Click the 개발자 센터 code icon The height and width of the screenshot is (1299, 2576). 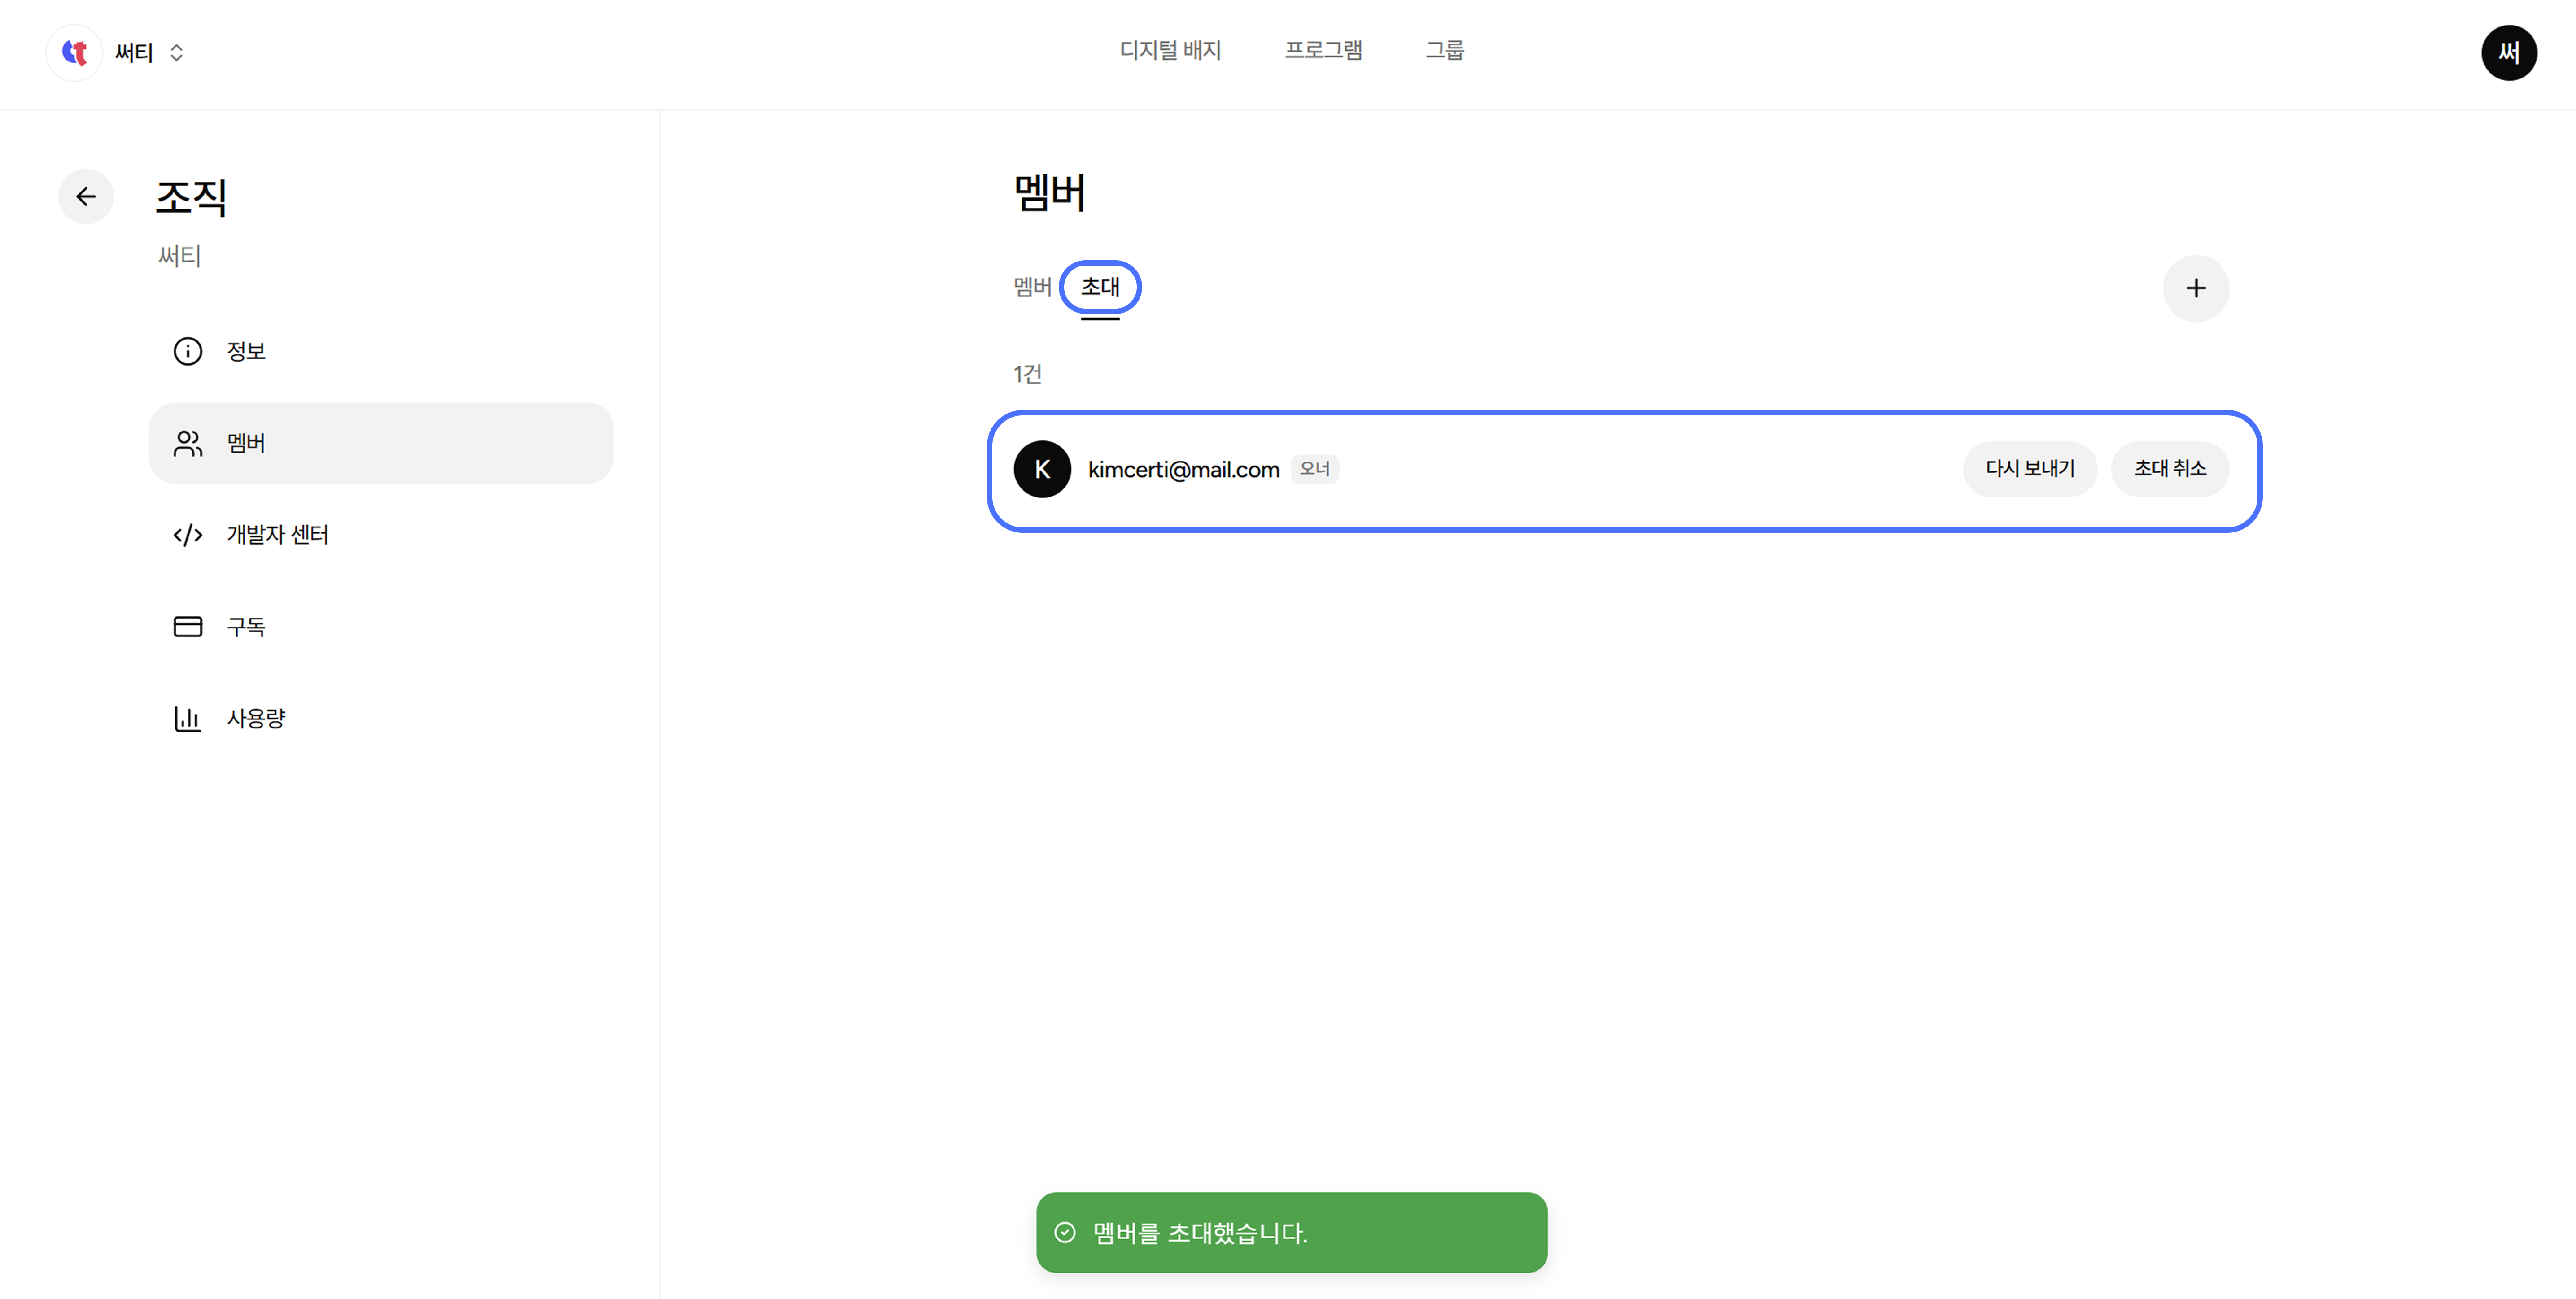tap(188, 535)
